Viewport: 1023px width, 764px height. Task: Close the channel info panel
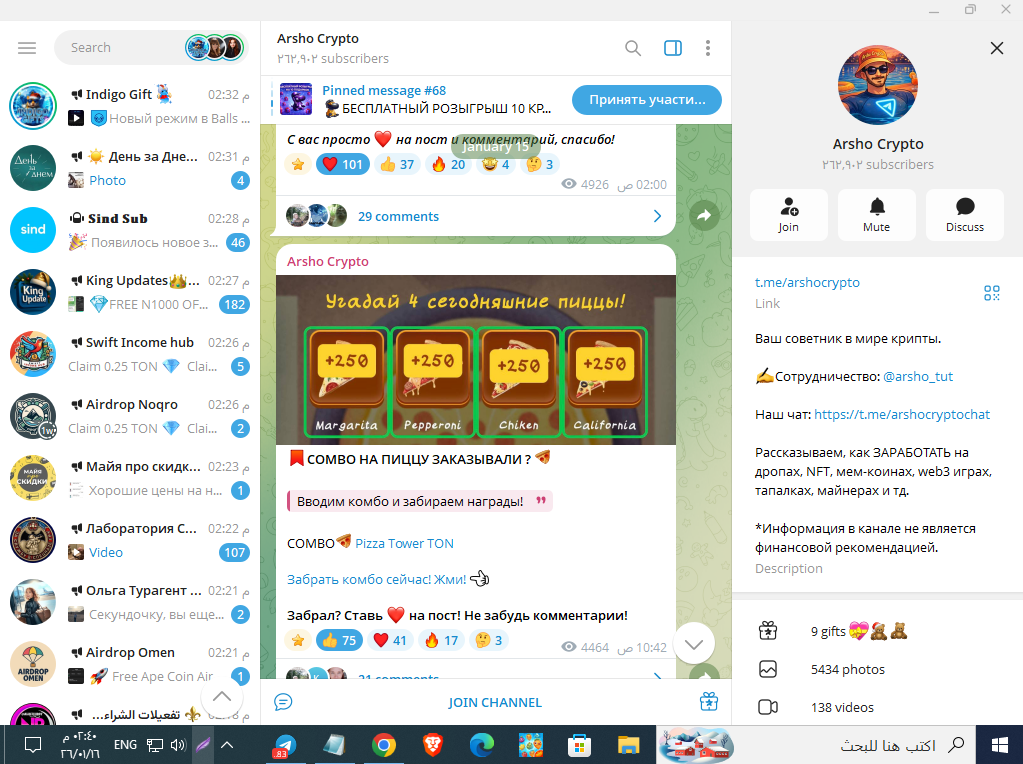click(996, 48)
